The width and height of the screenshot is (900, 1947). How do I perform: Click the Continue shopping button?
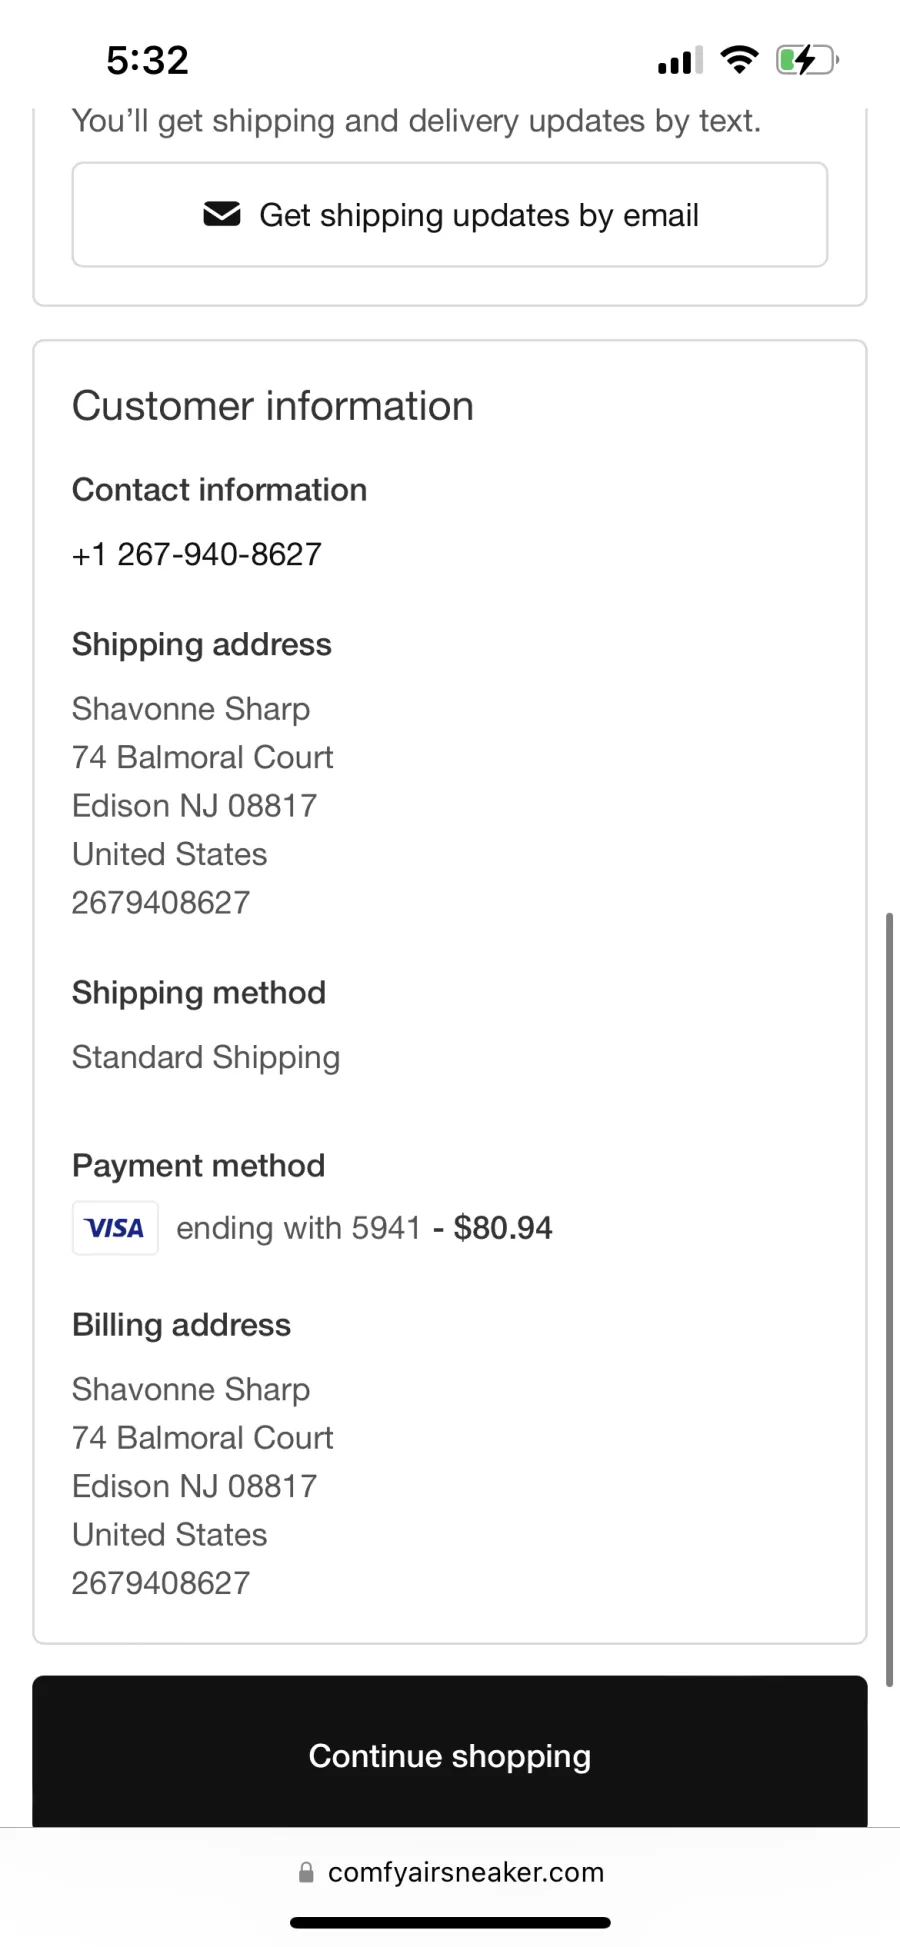pyautogui.click(x=450, y=1755)
